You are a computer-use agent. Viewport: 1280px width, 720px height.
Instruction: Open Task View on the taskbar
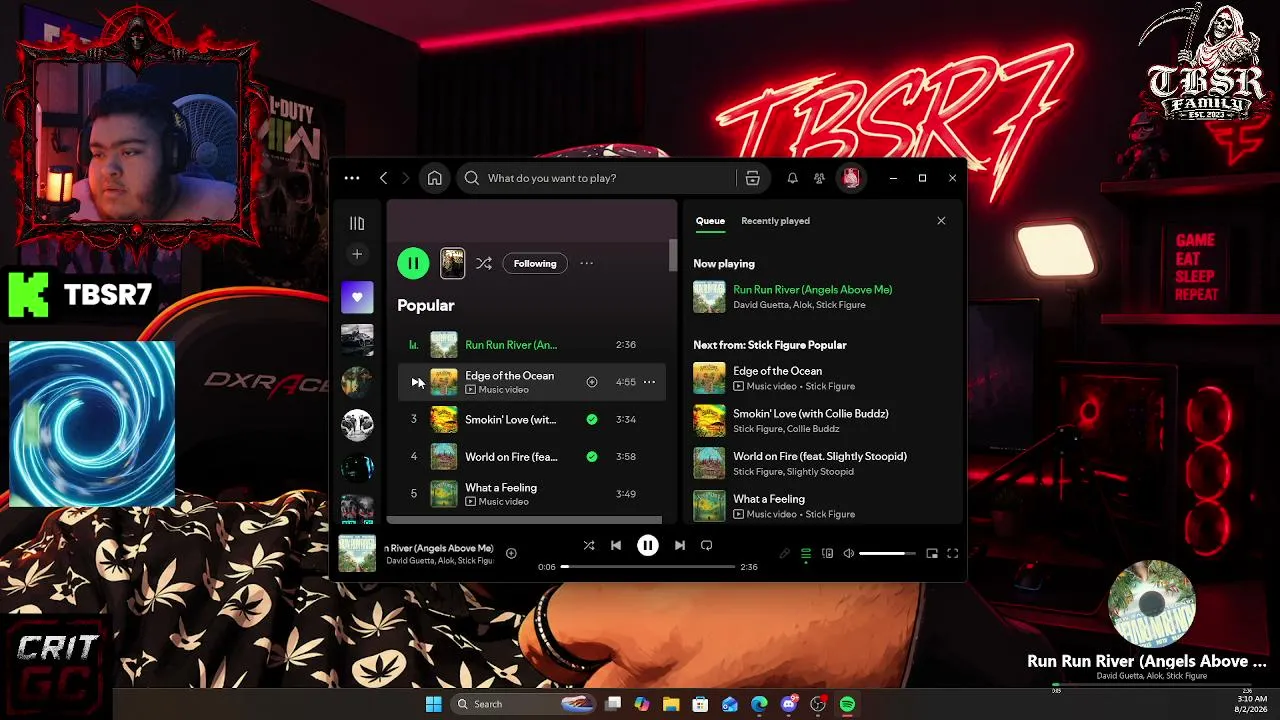pos(613,704)
